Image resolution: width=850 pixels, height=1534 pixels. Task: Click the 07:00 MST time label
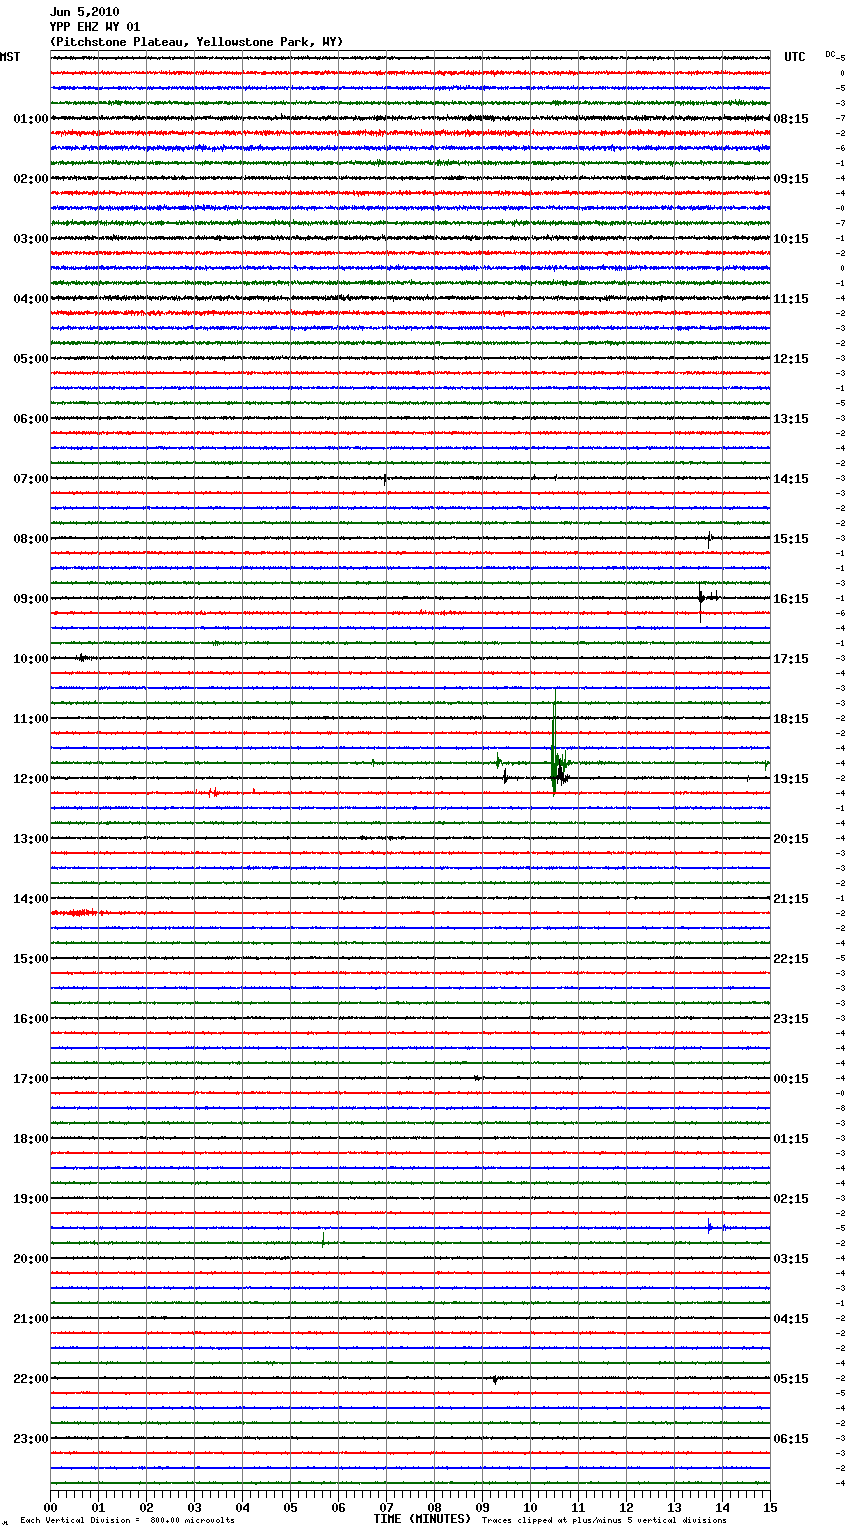pyautogui.click(x=30, y=479)
